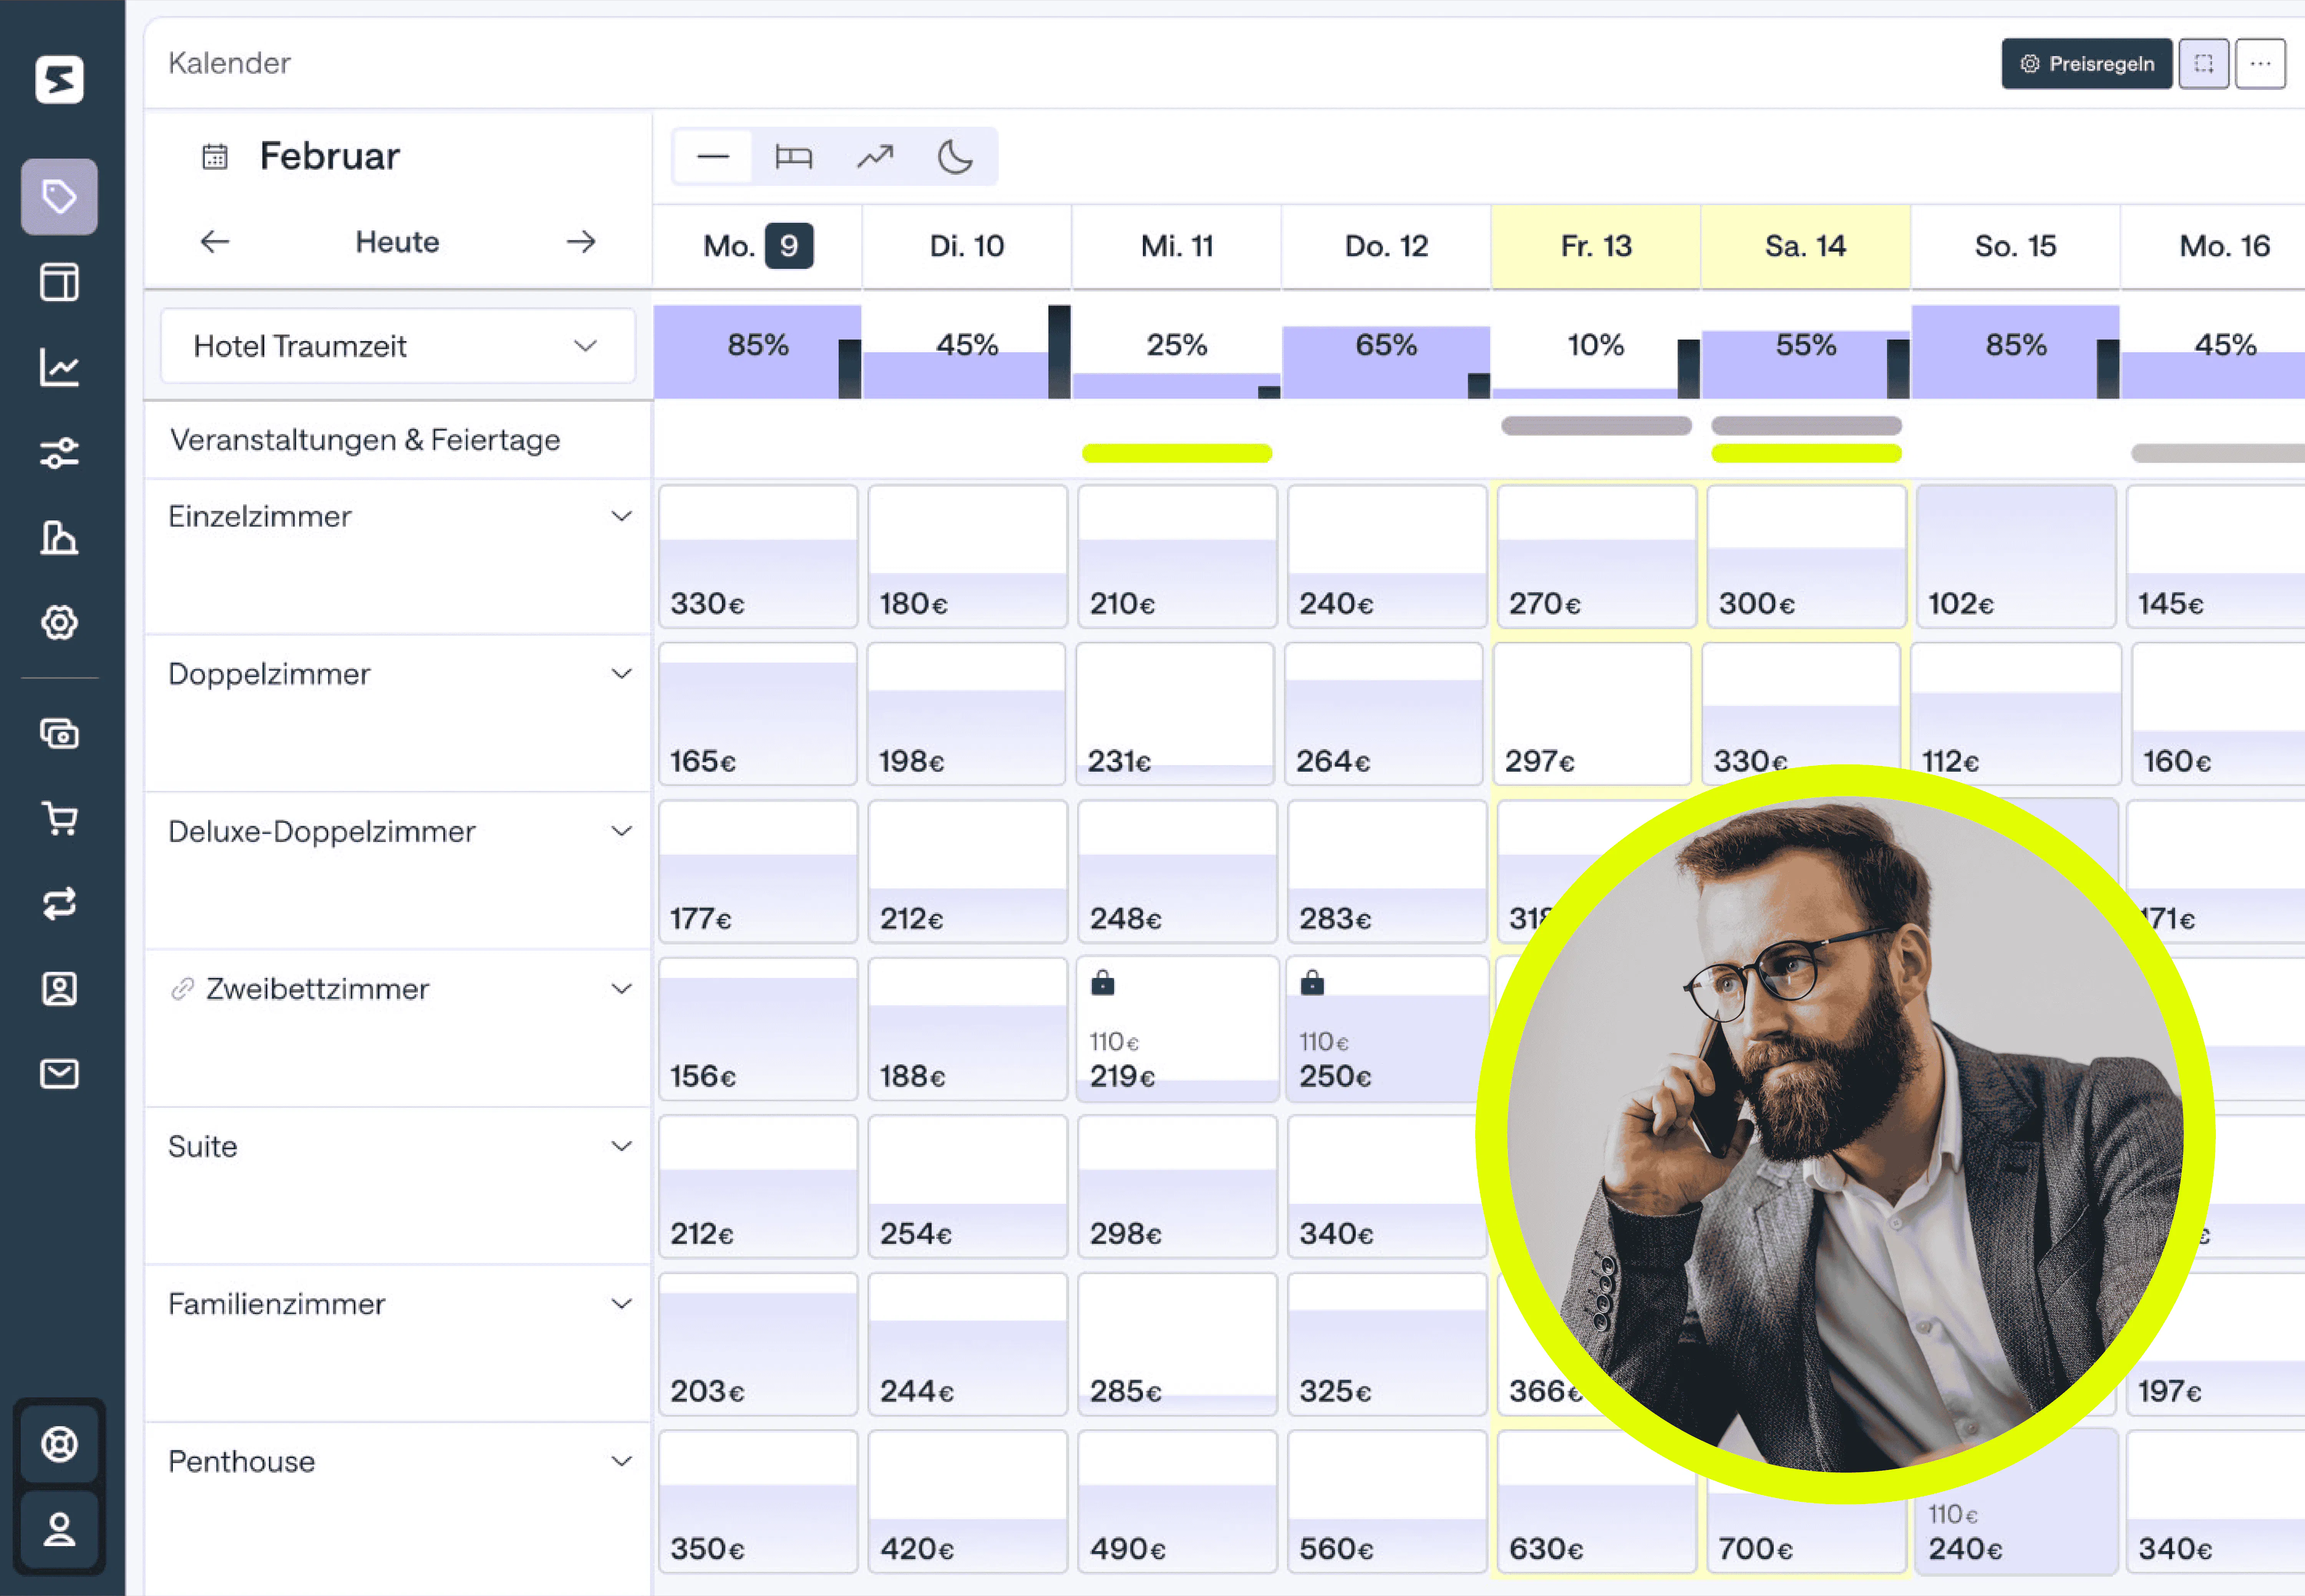This screenshot has width=2305, height=1596.
Task: Switch to the moon nights view
Action: click(955, 157)
